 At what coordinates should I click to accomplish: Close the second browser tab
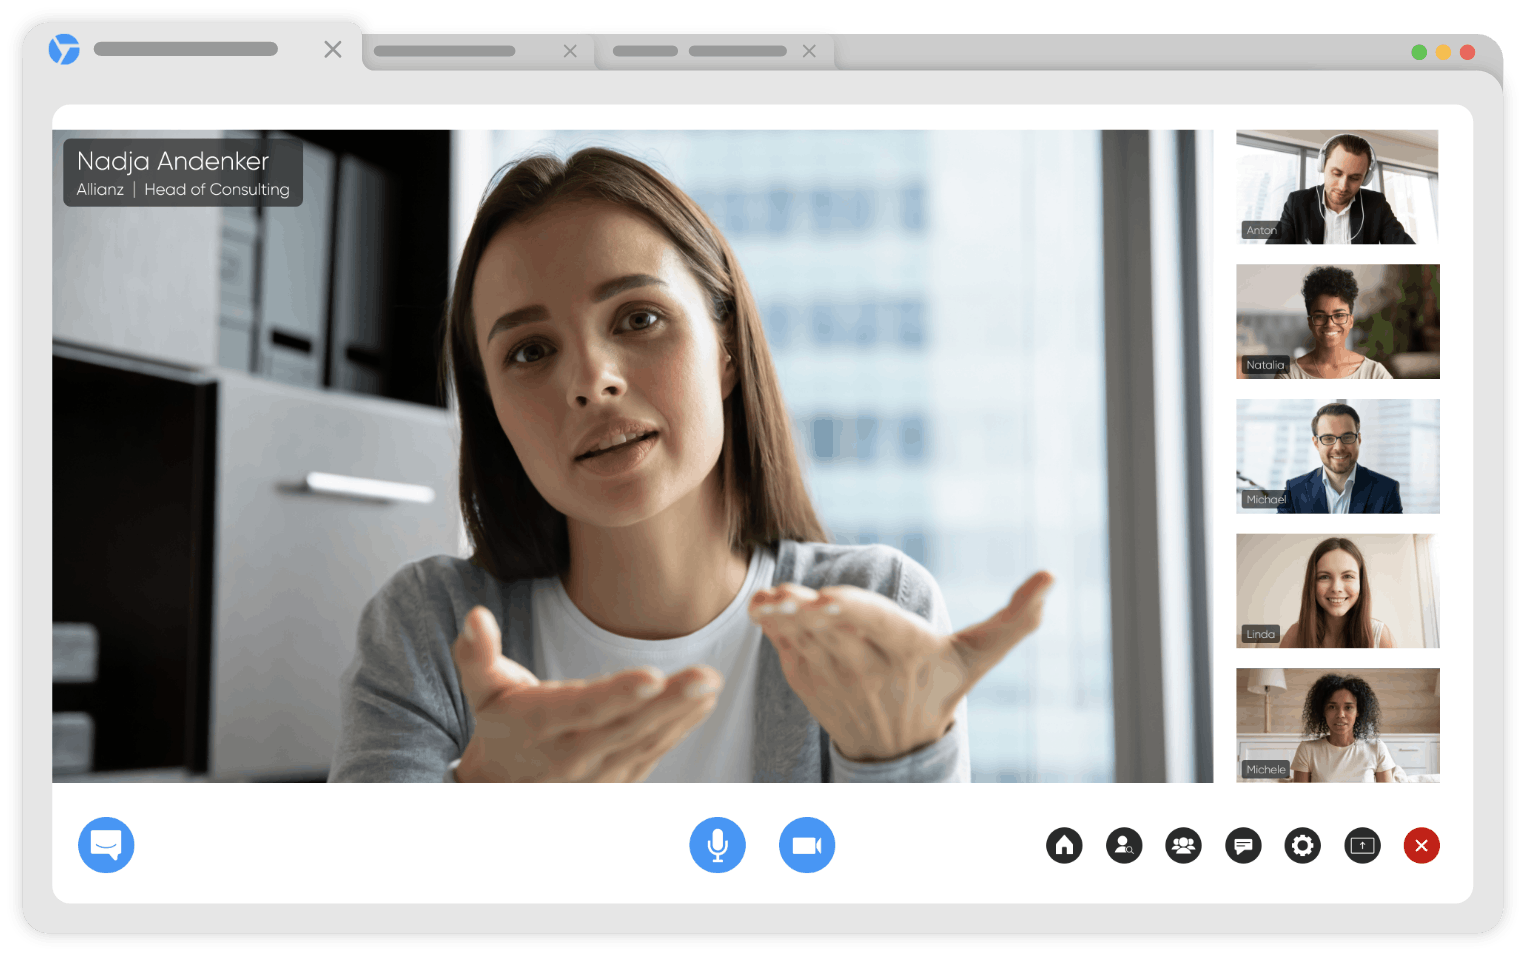[x=570, y=51]
